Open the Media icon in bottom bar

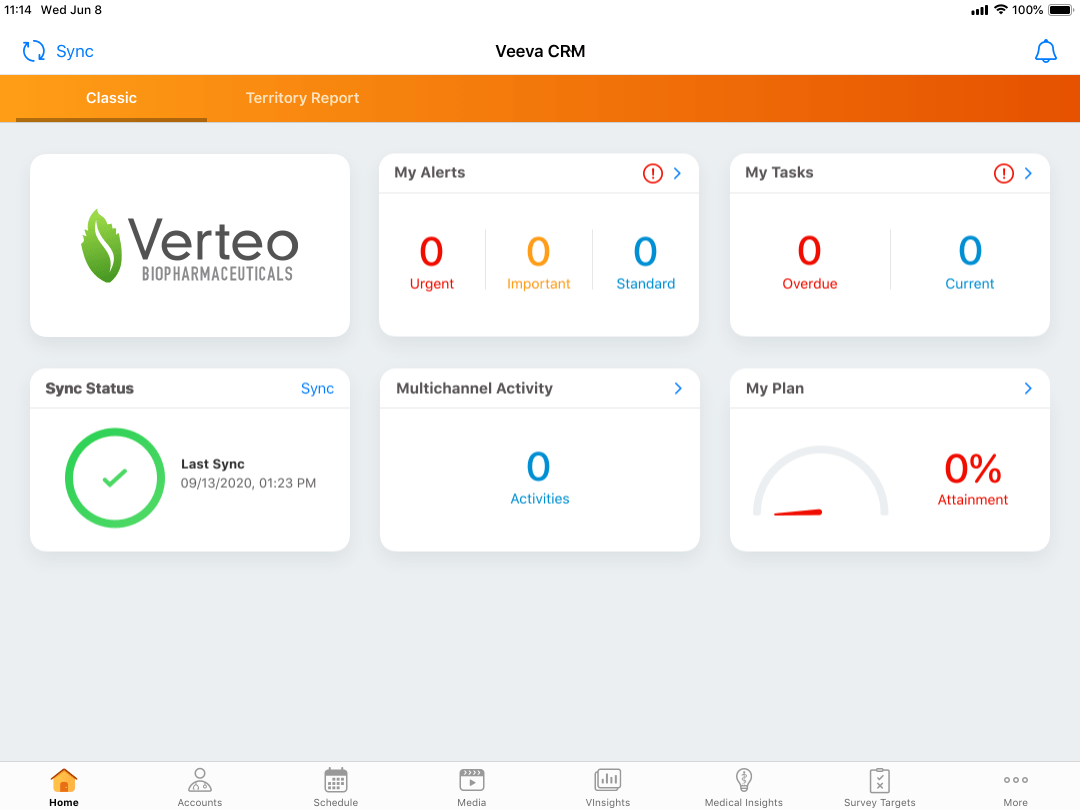click(472, 780)
